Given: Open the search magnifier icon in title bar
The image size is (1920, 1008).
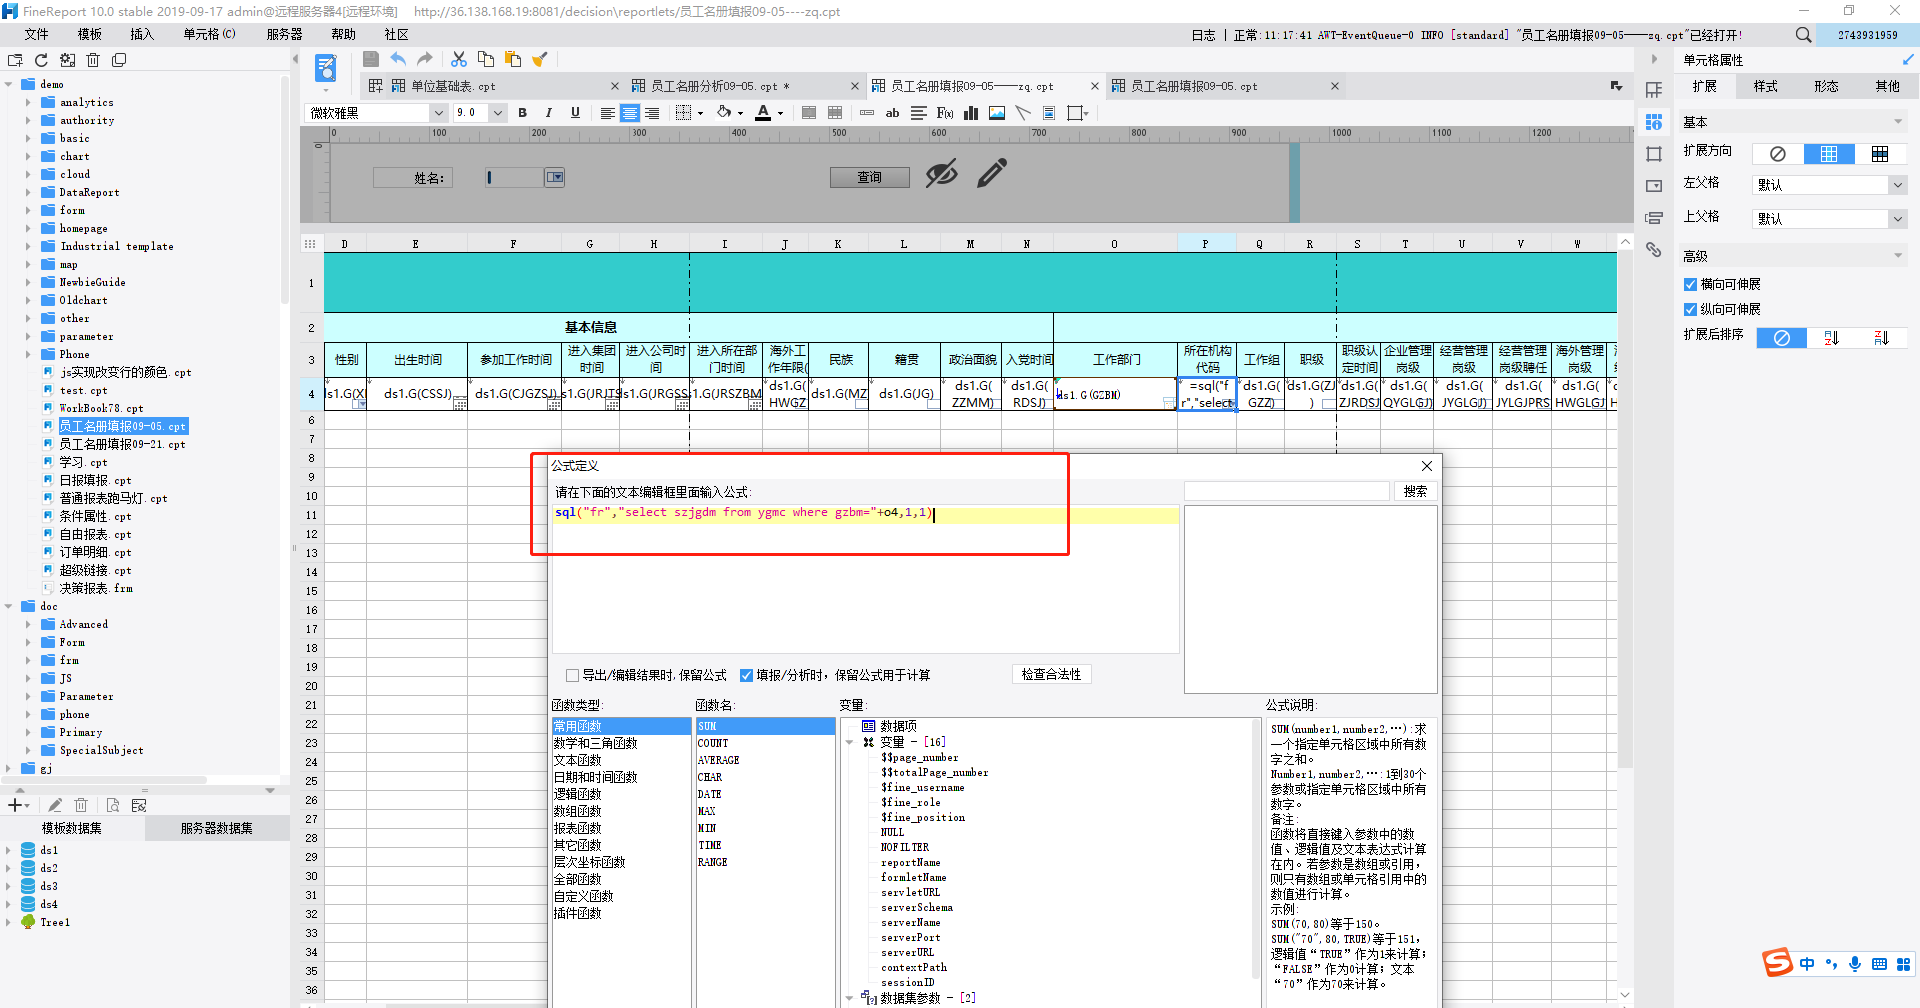Looking at the screenshot, I should pos(1803,35).
